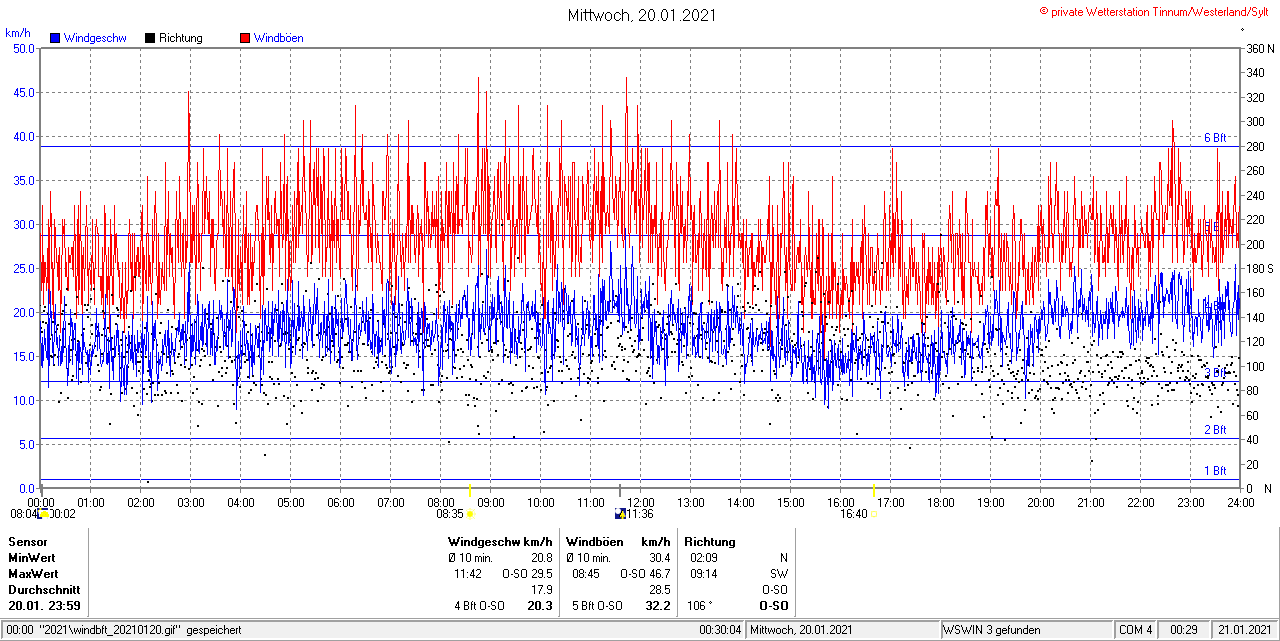The height and width of the screenshot is (641, 1280).
Task: Click the 21.01.2021 status bar date
Action: point(1243,630)
